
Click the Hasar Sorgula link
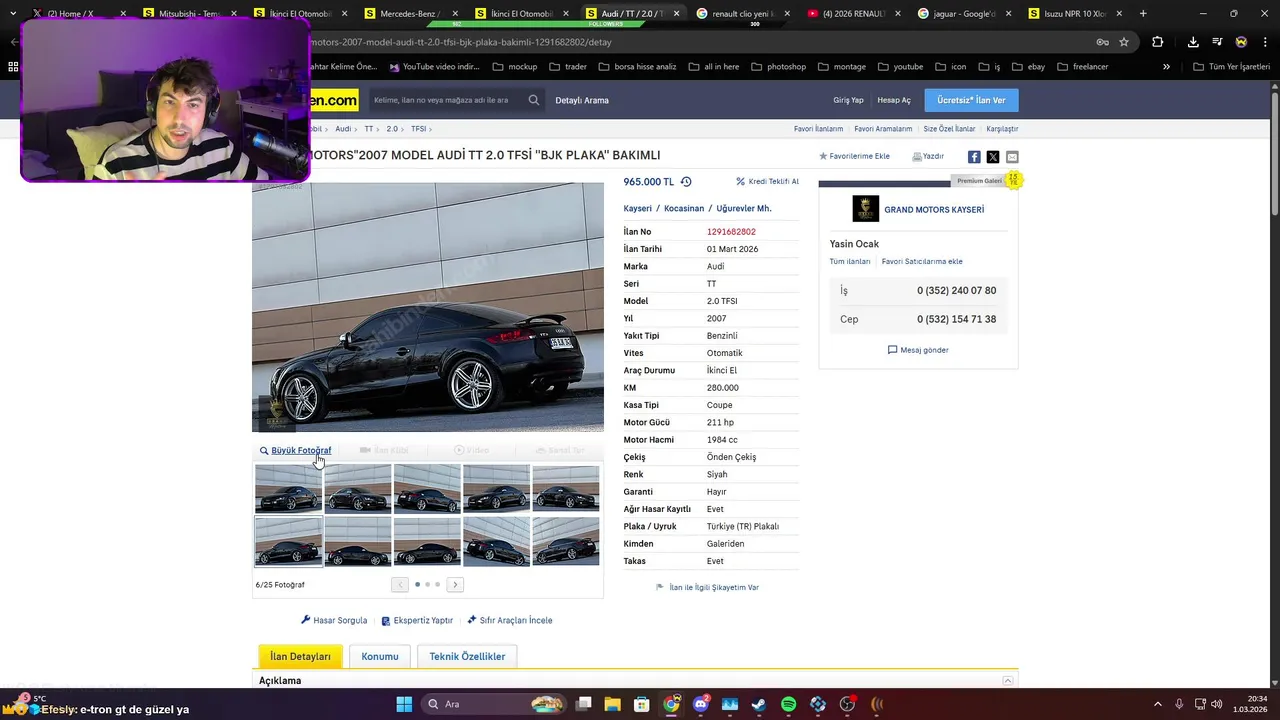click(334, 620)
